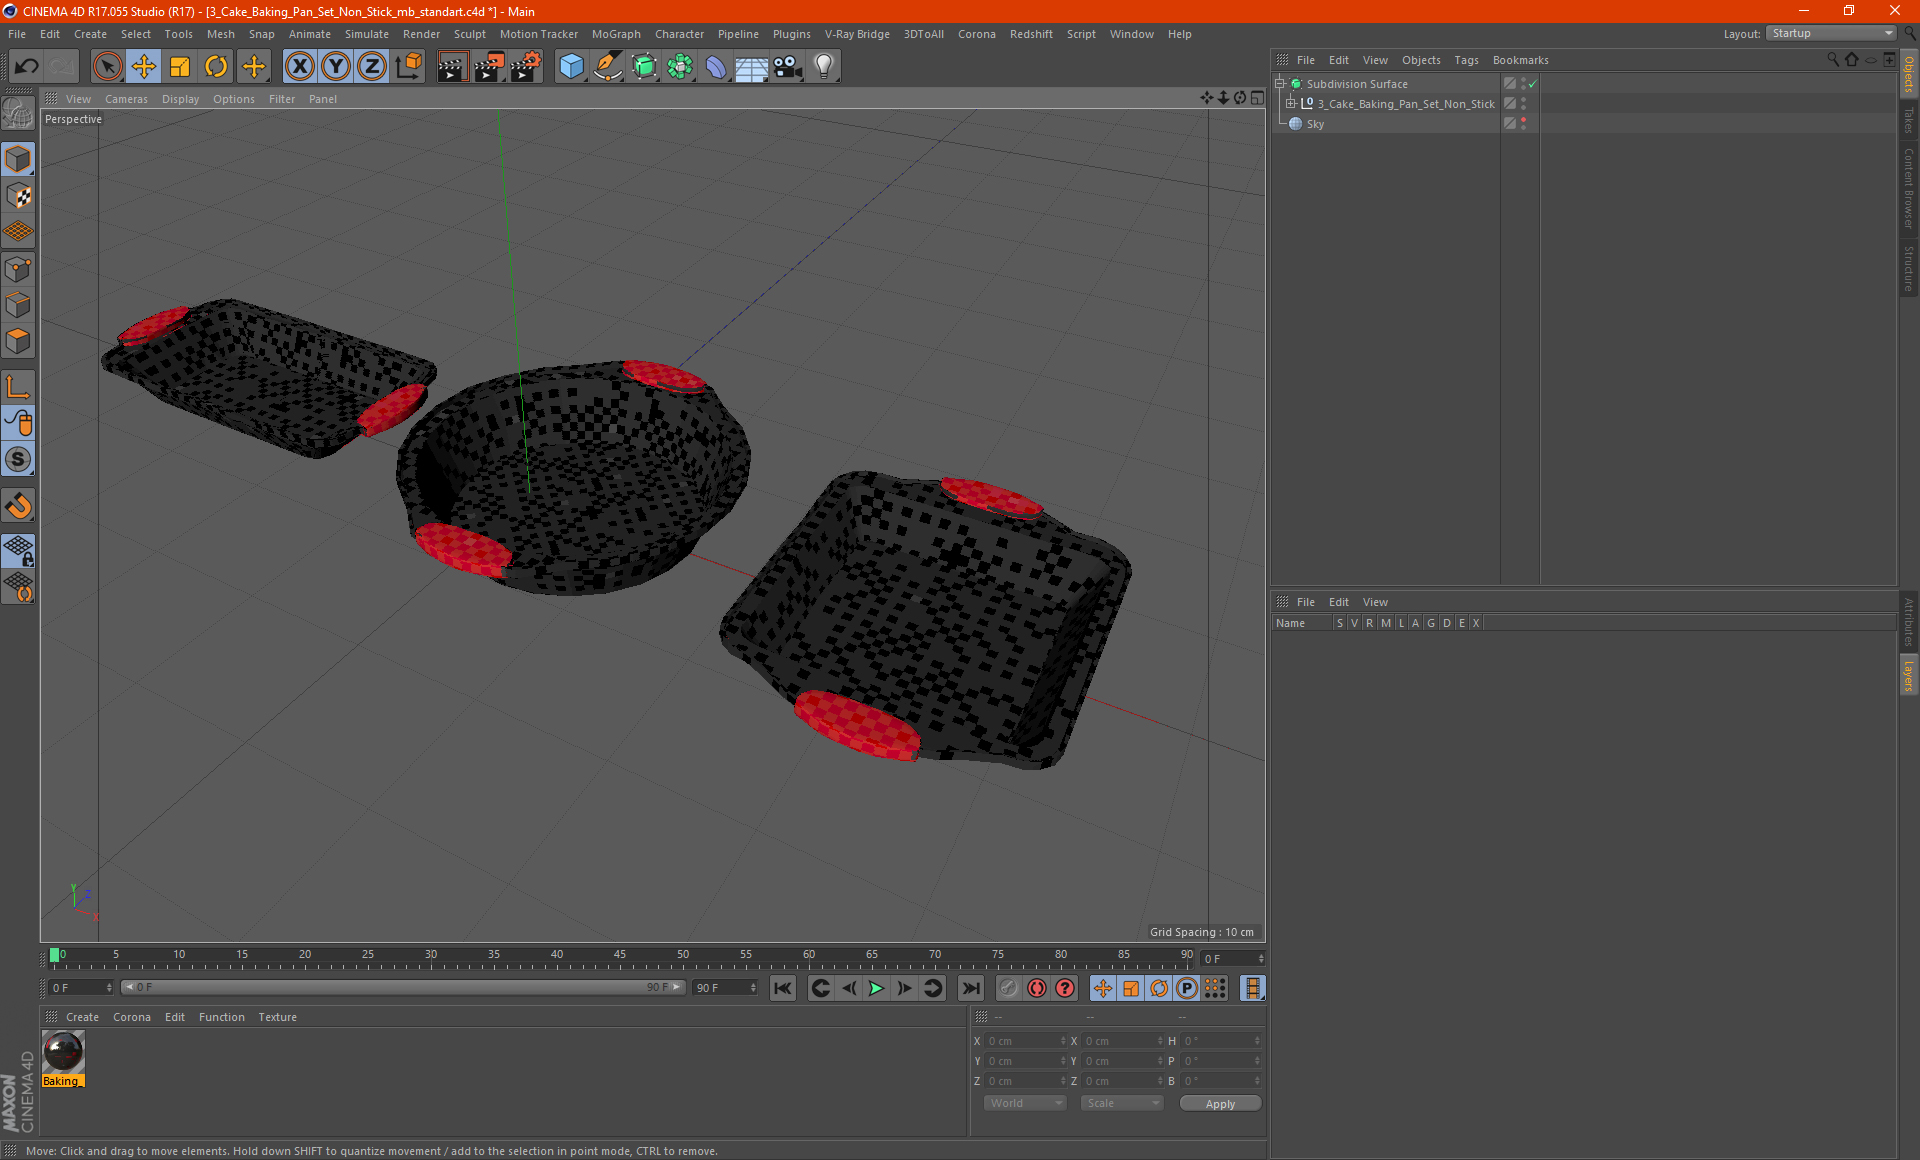Select Edges mode in left palette
Image resolution: width=1920 pixels, height=1160 pixels.
point(18,305)
